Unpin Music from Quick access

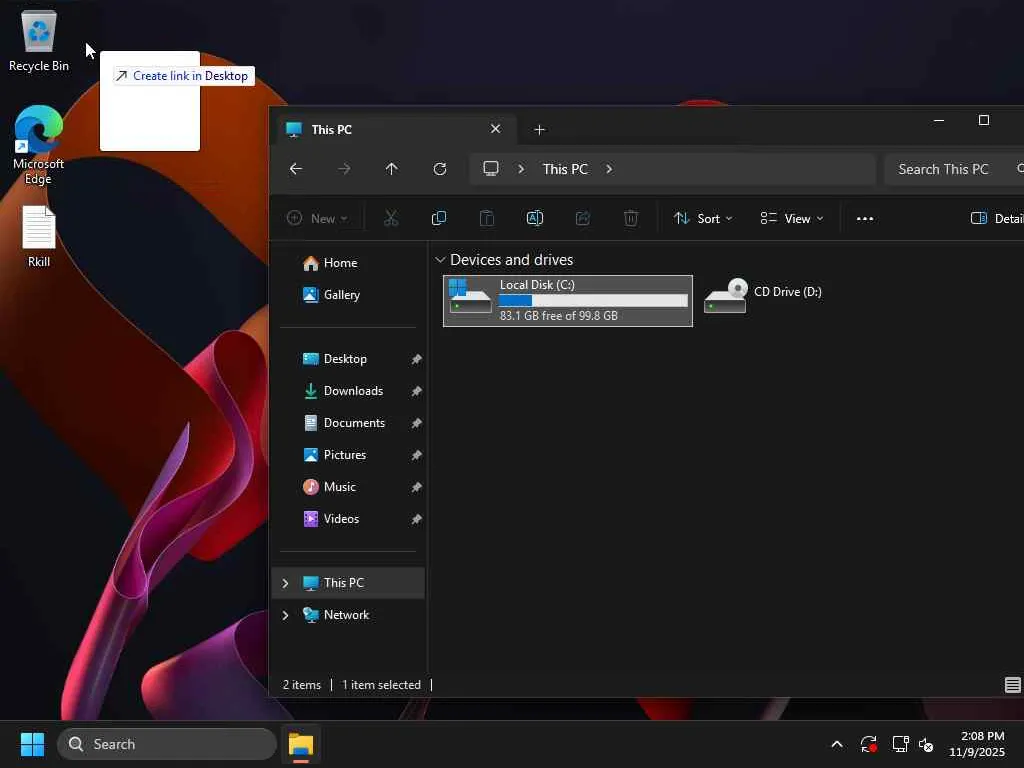click(x=416, y=487)
